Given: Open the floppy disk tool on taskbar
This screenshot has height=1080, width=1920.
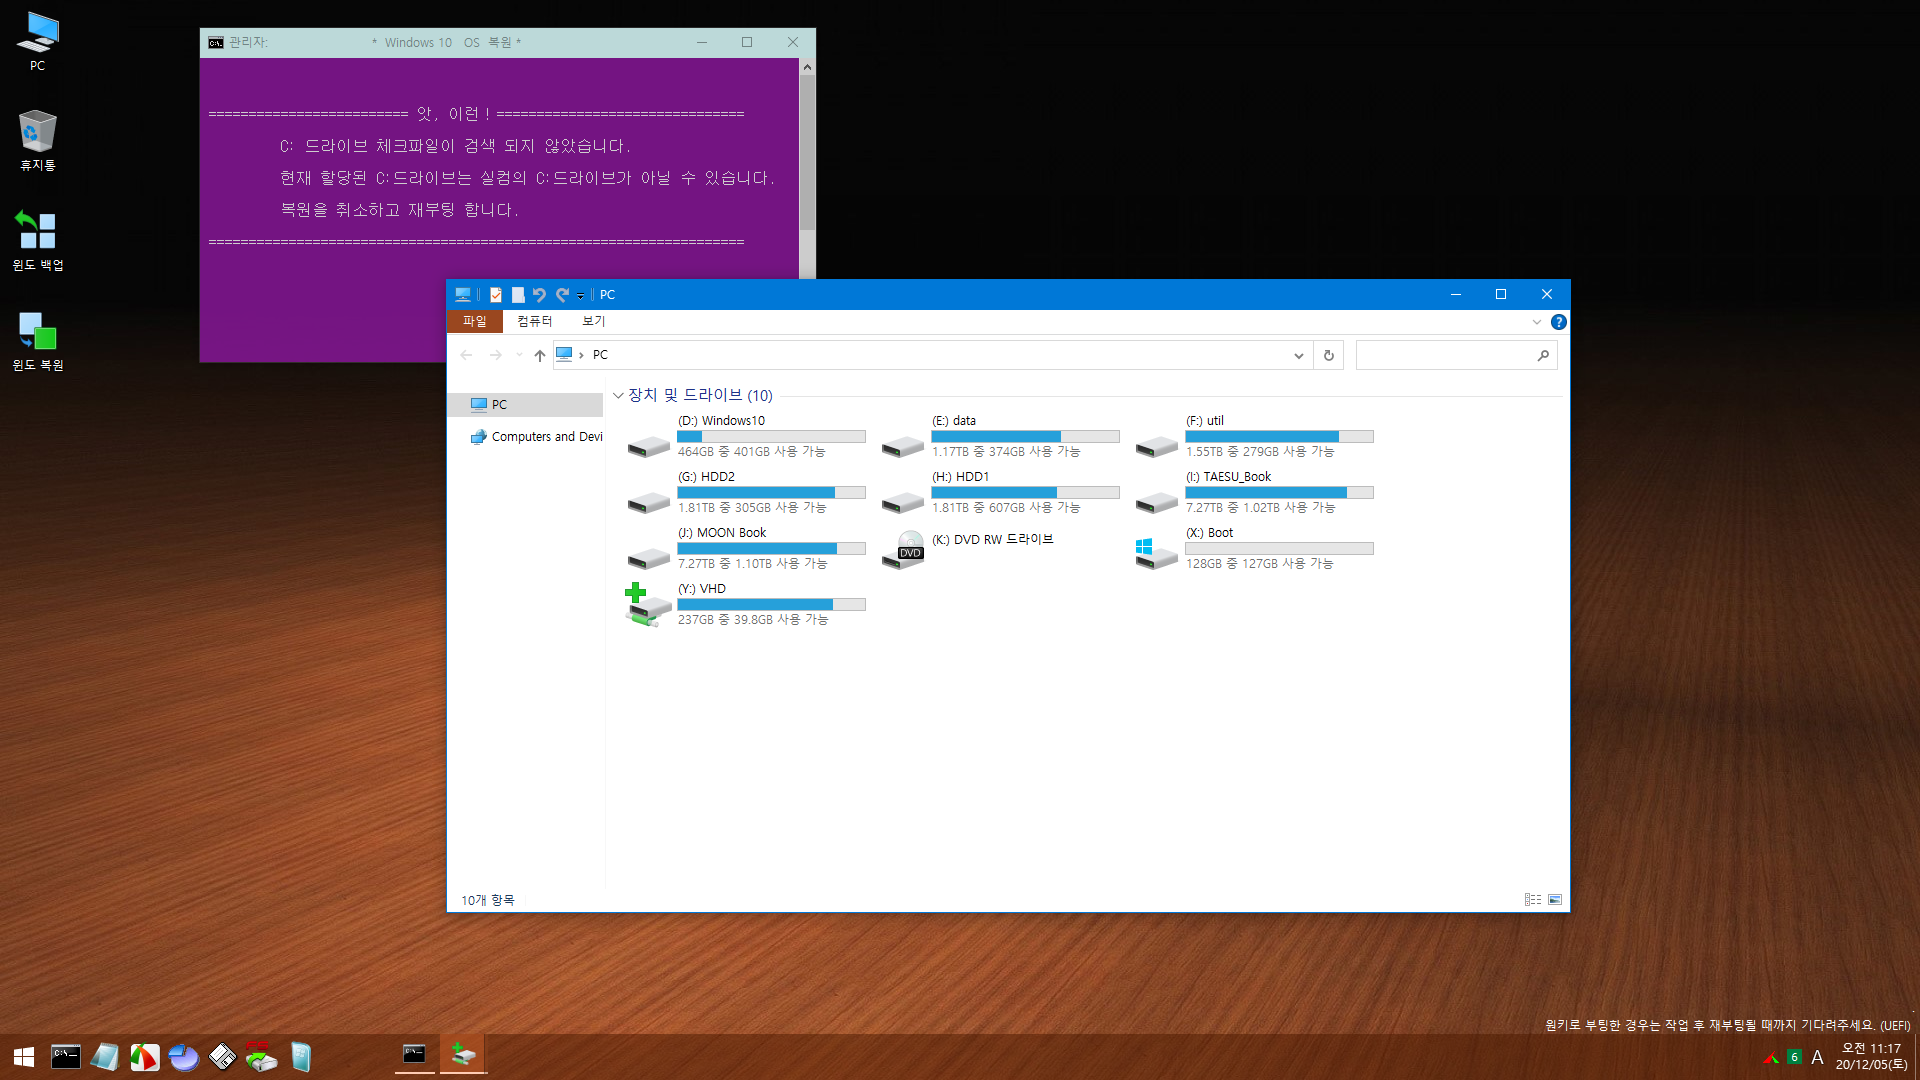Looking at the screenshot, I should 222,1057.
